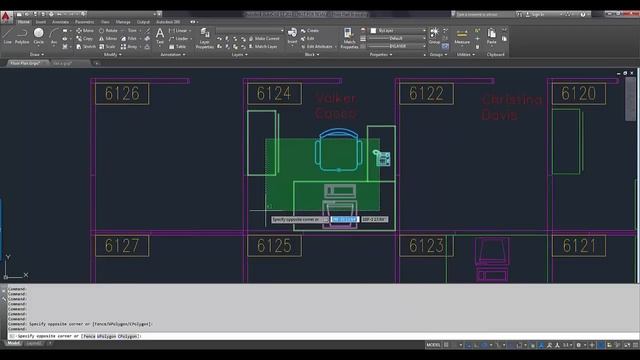Click the Erase tool icon
640x360 pixels.
pos(147,31)
